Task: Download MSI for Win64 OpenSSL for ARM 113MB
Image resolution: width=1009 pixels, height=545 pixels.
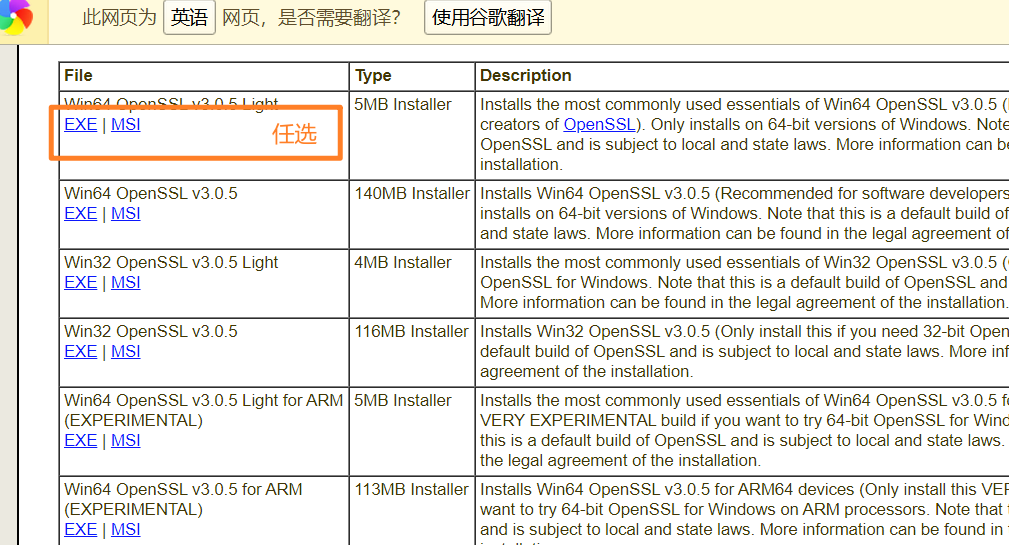Action: [125, 529]
